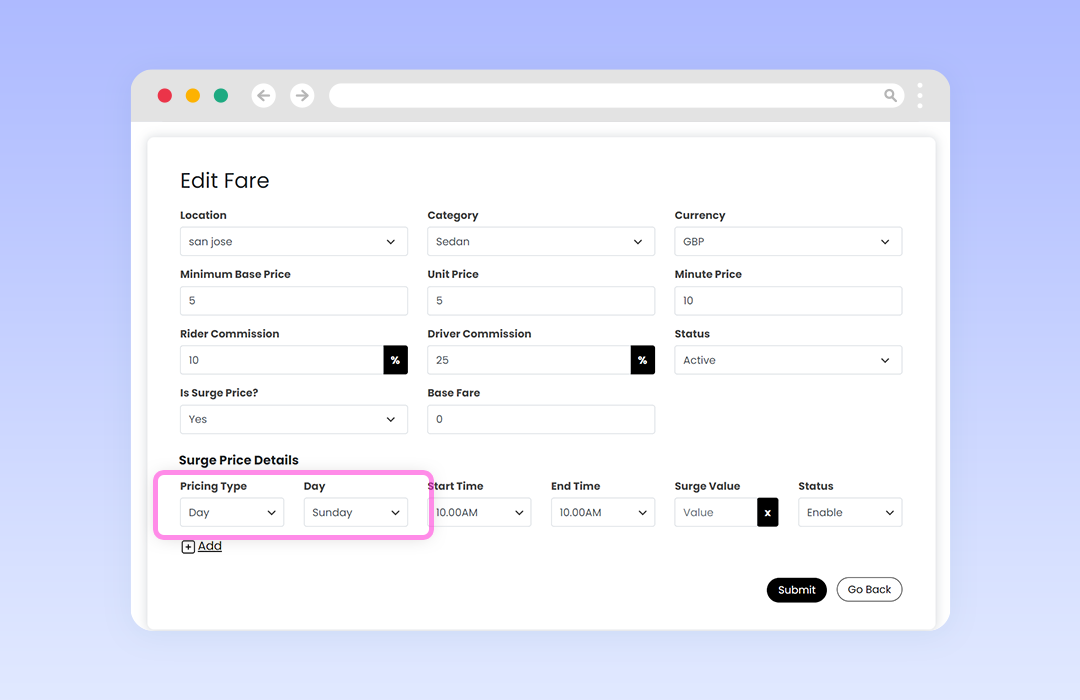Click the Add link under surge details

coord(209,546)
